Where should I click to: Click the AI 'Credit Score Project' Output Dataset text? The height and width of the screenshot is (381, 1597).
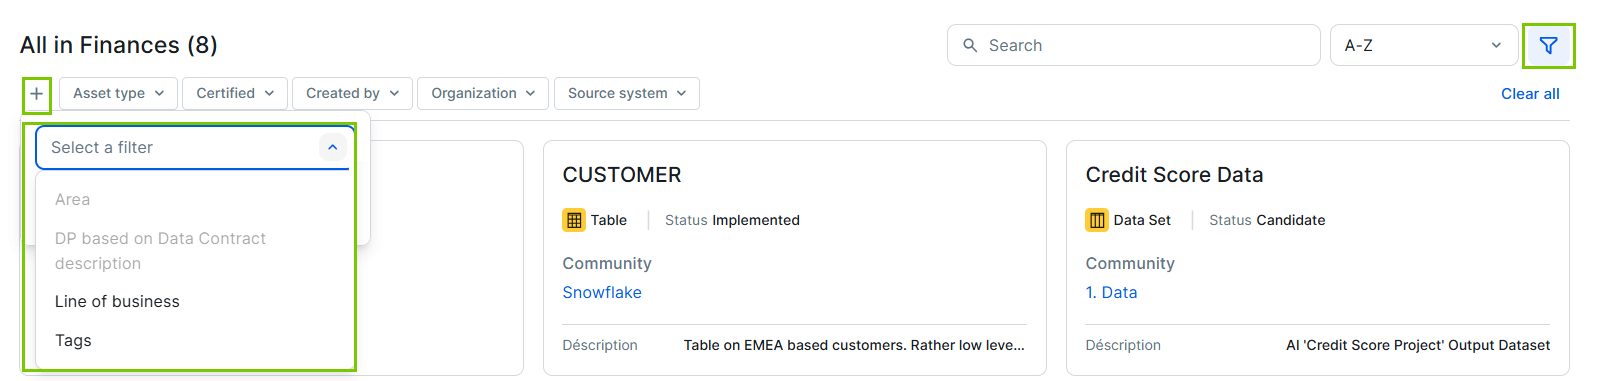1418,345
